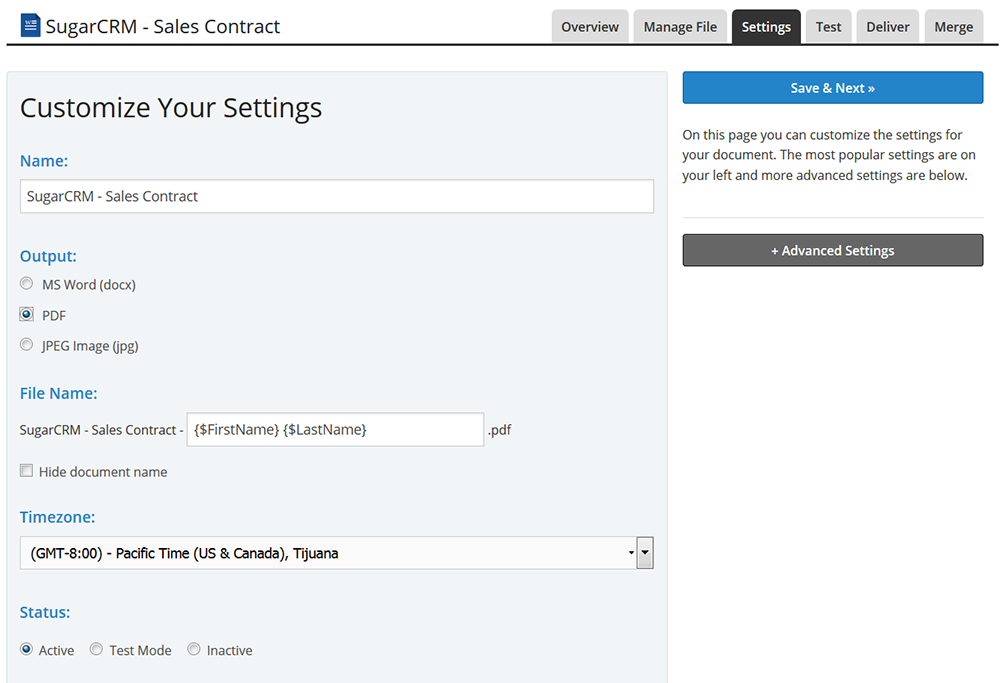Image resolution: width=1008 pixels, height=683 pixels.
Task: Go to the Test tab
Action: point(828,27)
